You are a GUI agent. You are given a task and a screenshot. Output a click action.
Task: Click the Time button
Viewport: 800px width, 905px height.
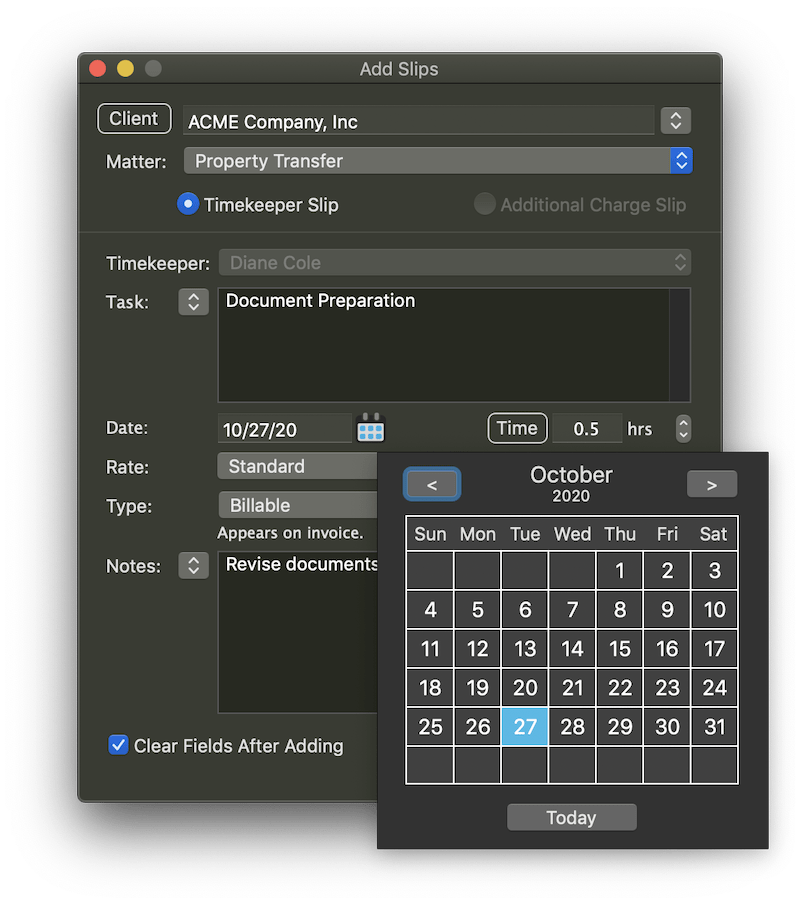(x=517, y=428)
